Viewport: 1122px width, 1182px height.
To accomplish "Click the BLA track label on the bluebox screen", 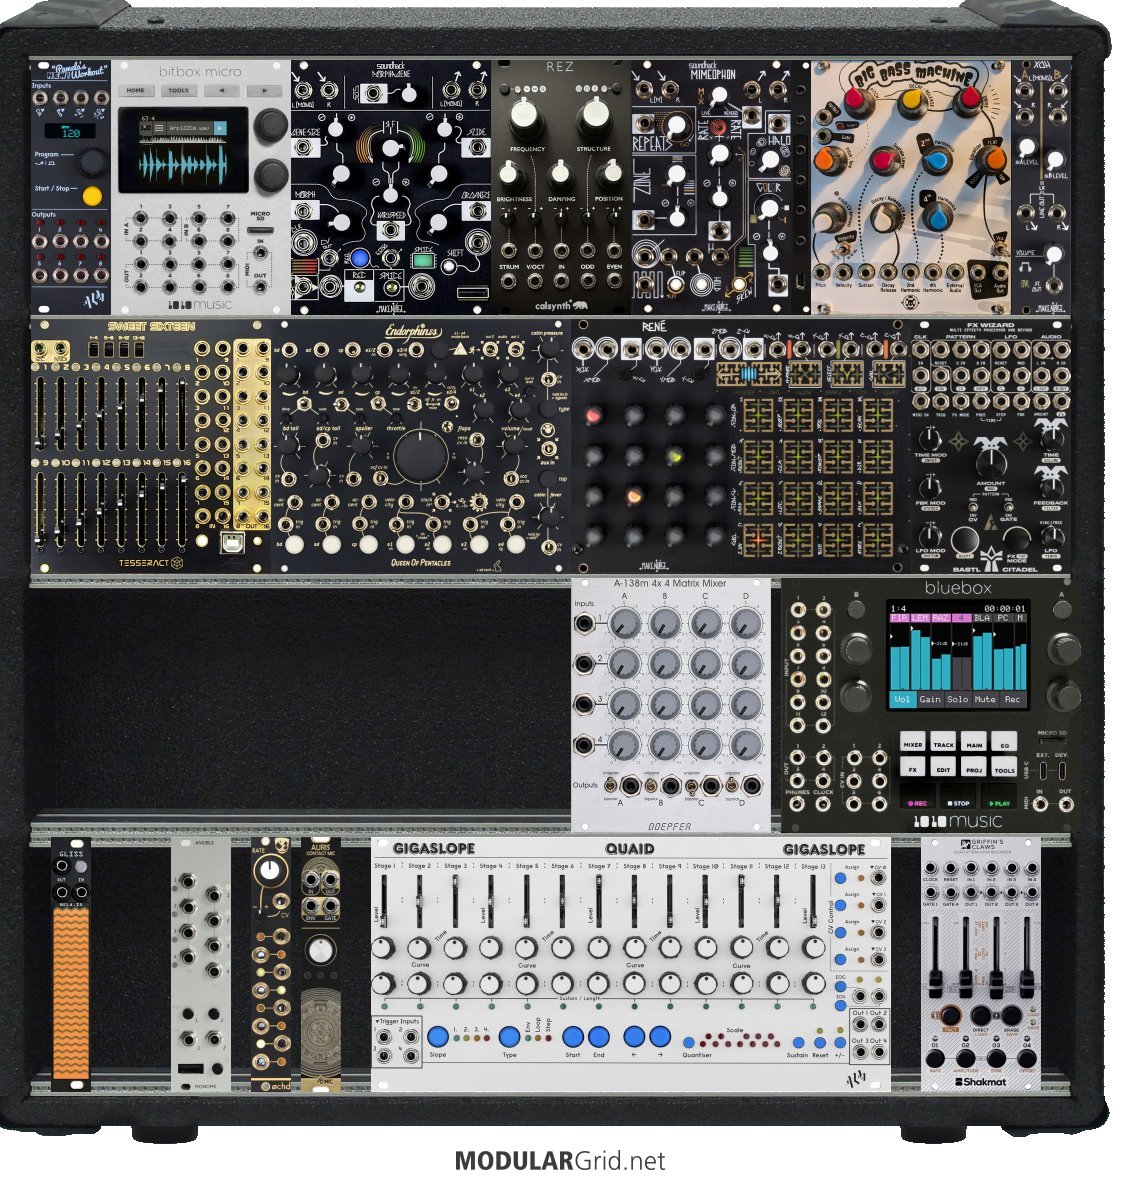I will 982,617.
